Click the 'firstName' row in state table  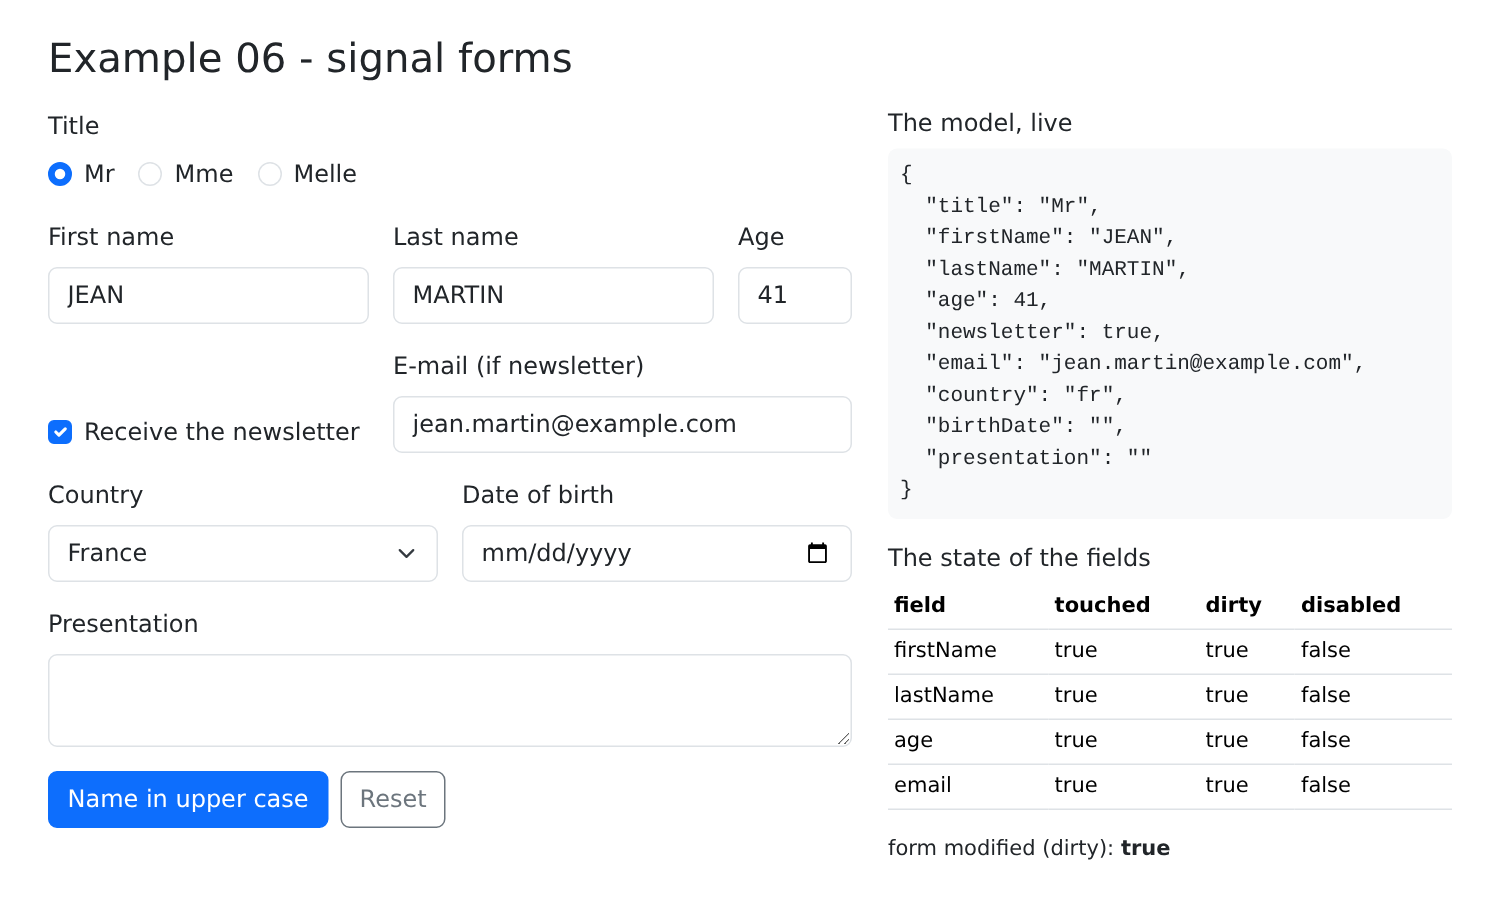1170,650
